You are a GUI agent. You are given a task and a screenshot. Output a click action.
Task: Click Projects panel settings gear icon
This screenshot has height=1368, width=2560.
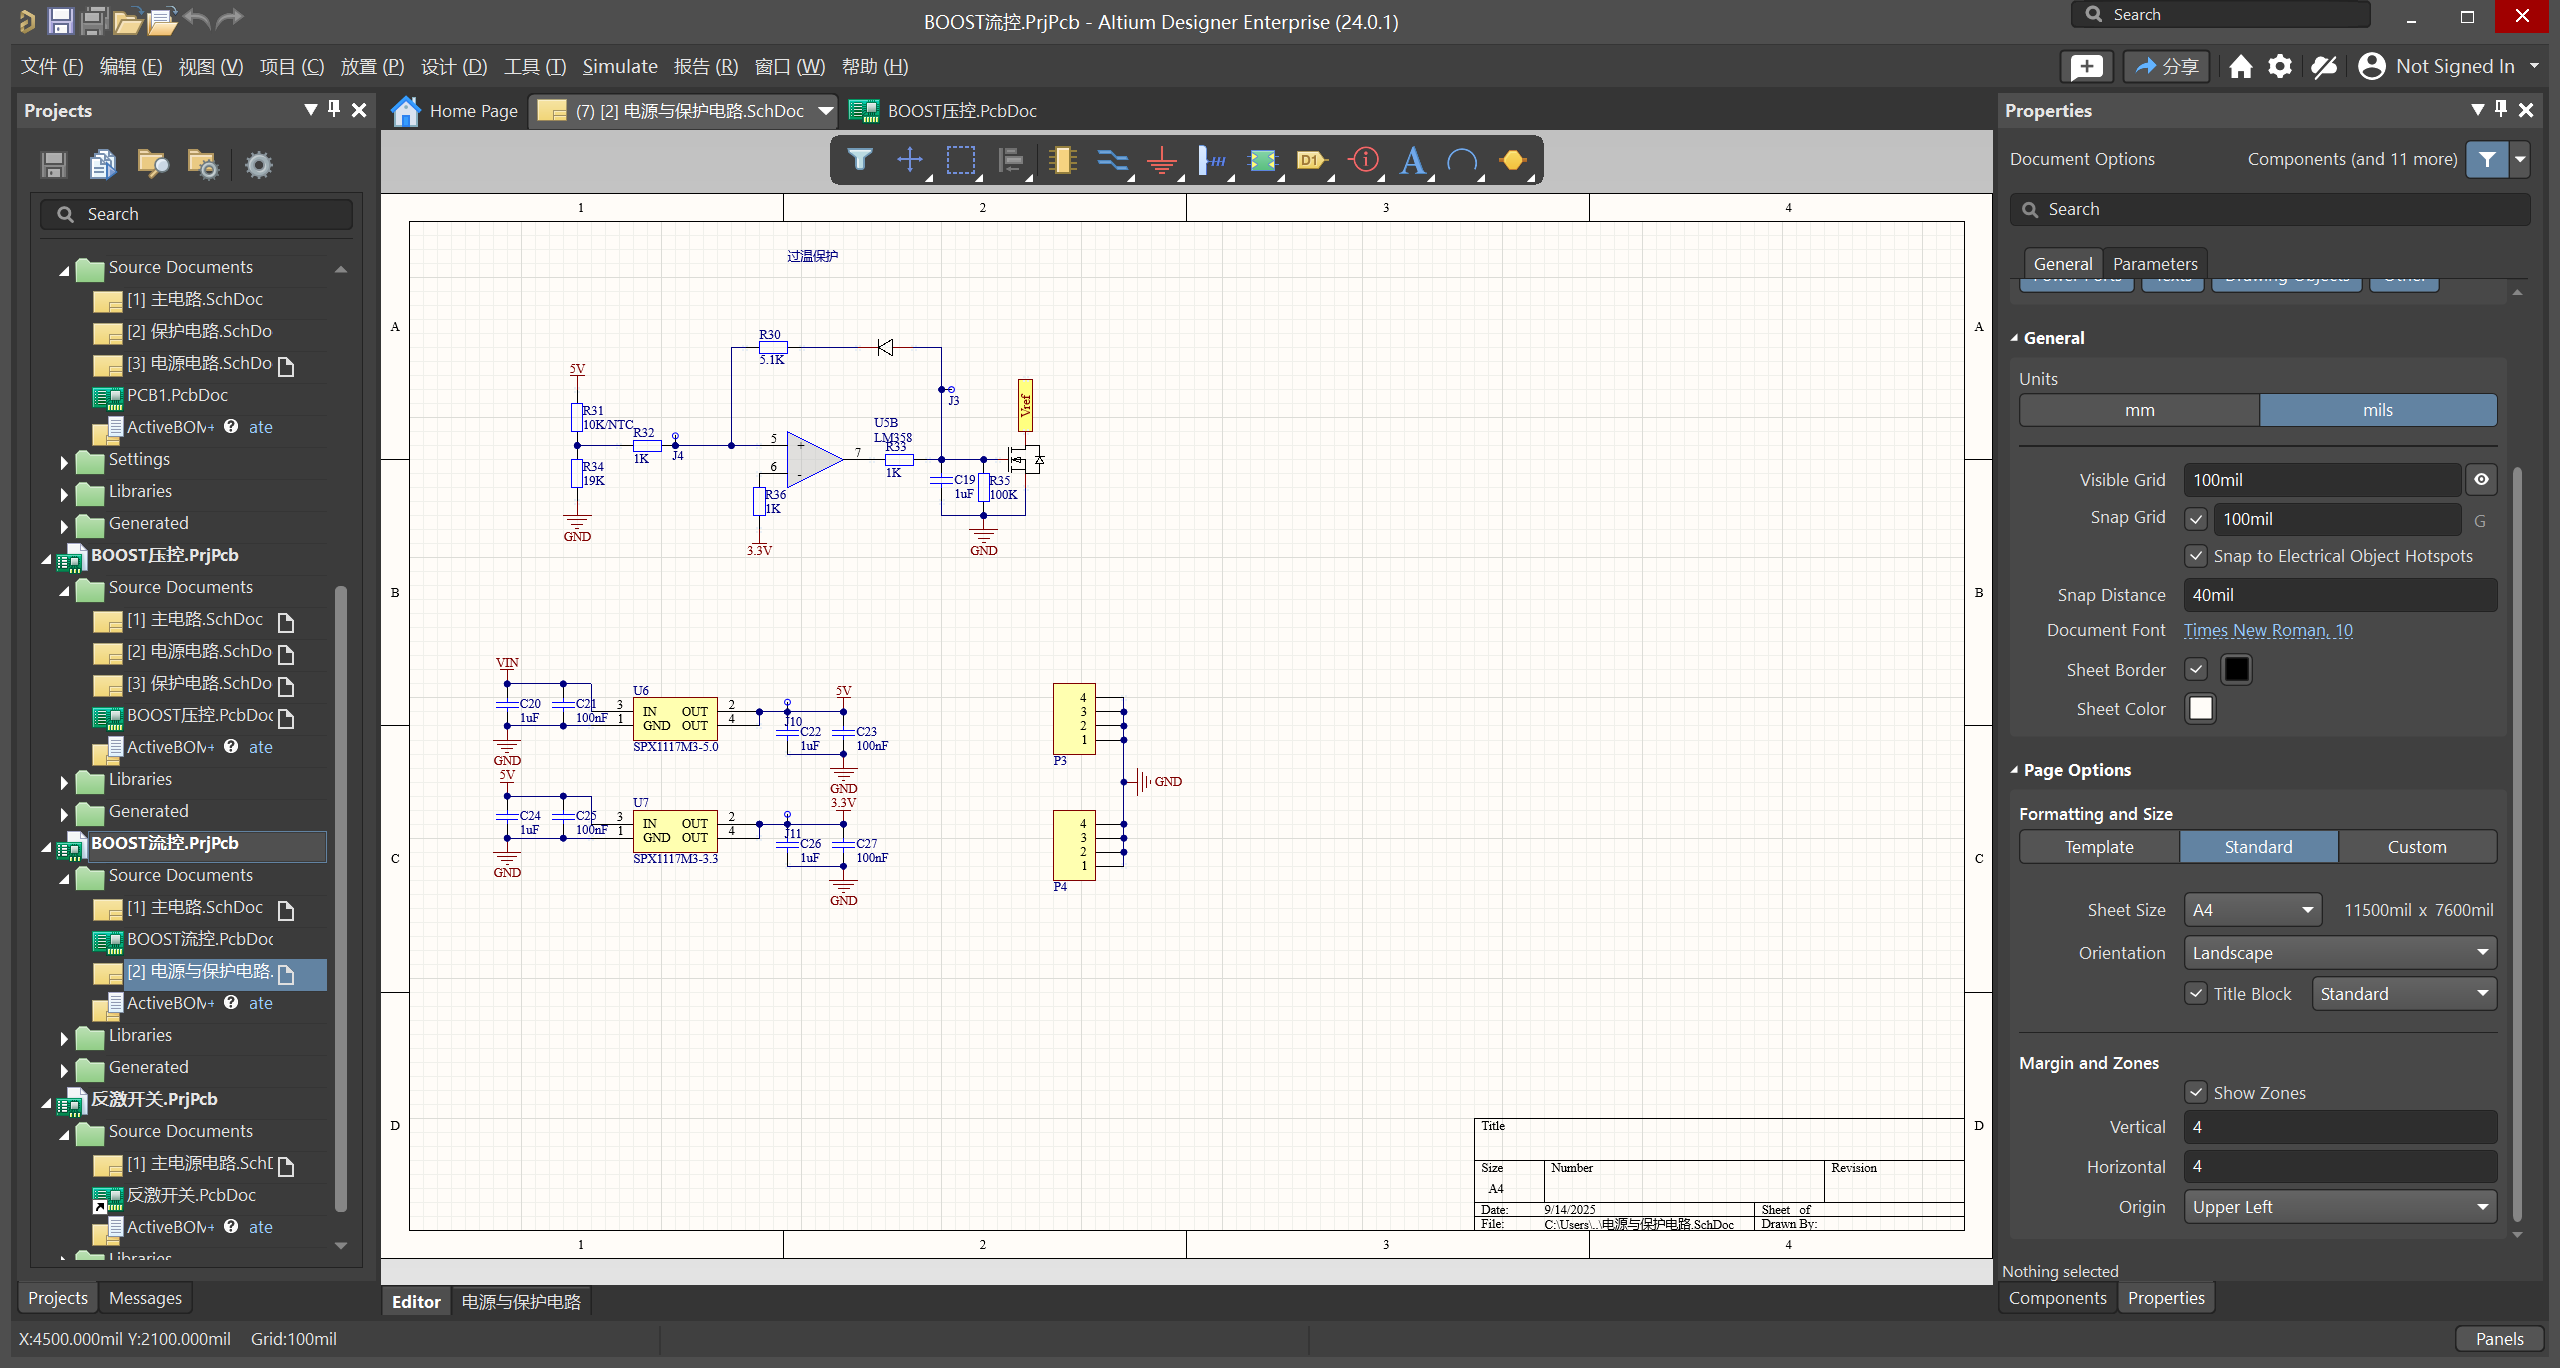coord(259,164)
